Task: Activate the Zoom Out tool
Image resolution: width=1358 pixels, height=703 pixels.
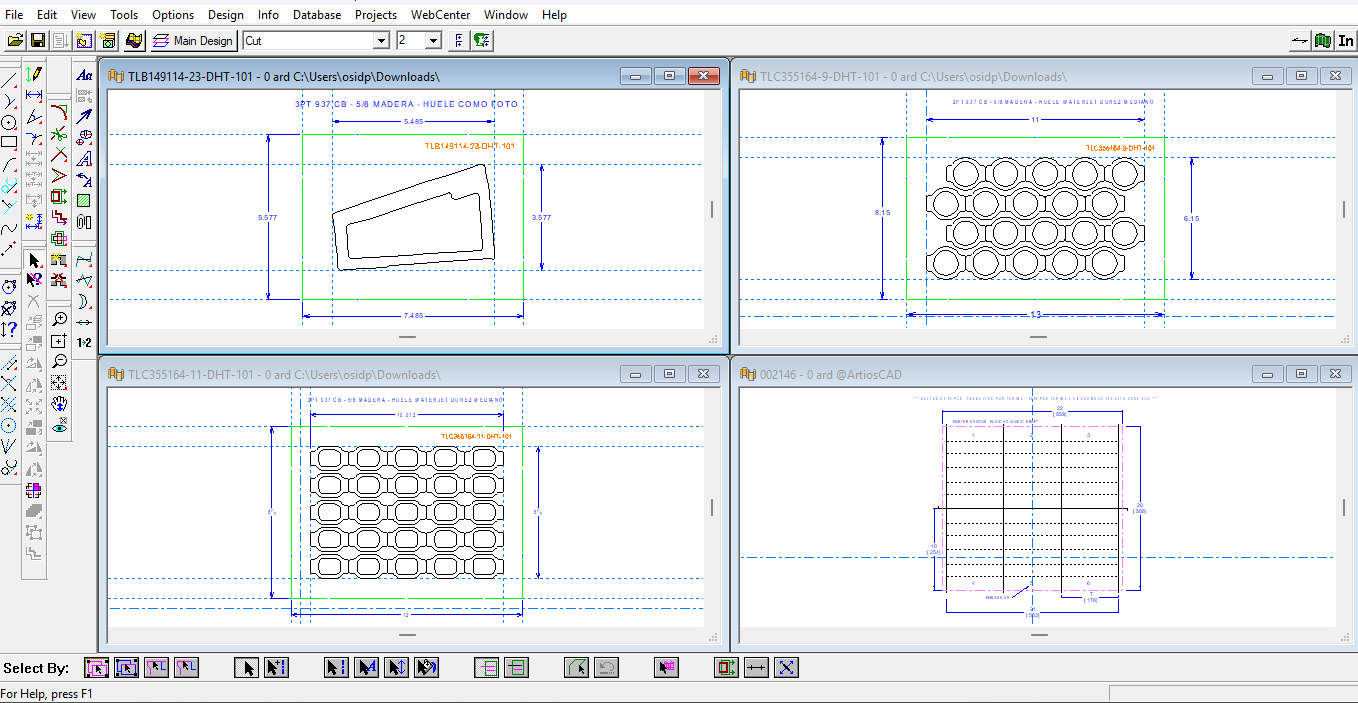Action: pyautogui.click(x=60, y=361)
